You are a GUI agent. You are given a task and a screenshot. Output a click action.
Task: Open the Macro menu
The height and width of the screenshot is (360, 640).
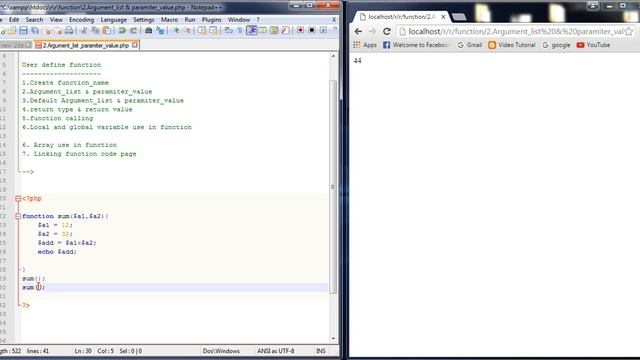click(169, 20)
